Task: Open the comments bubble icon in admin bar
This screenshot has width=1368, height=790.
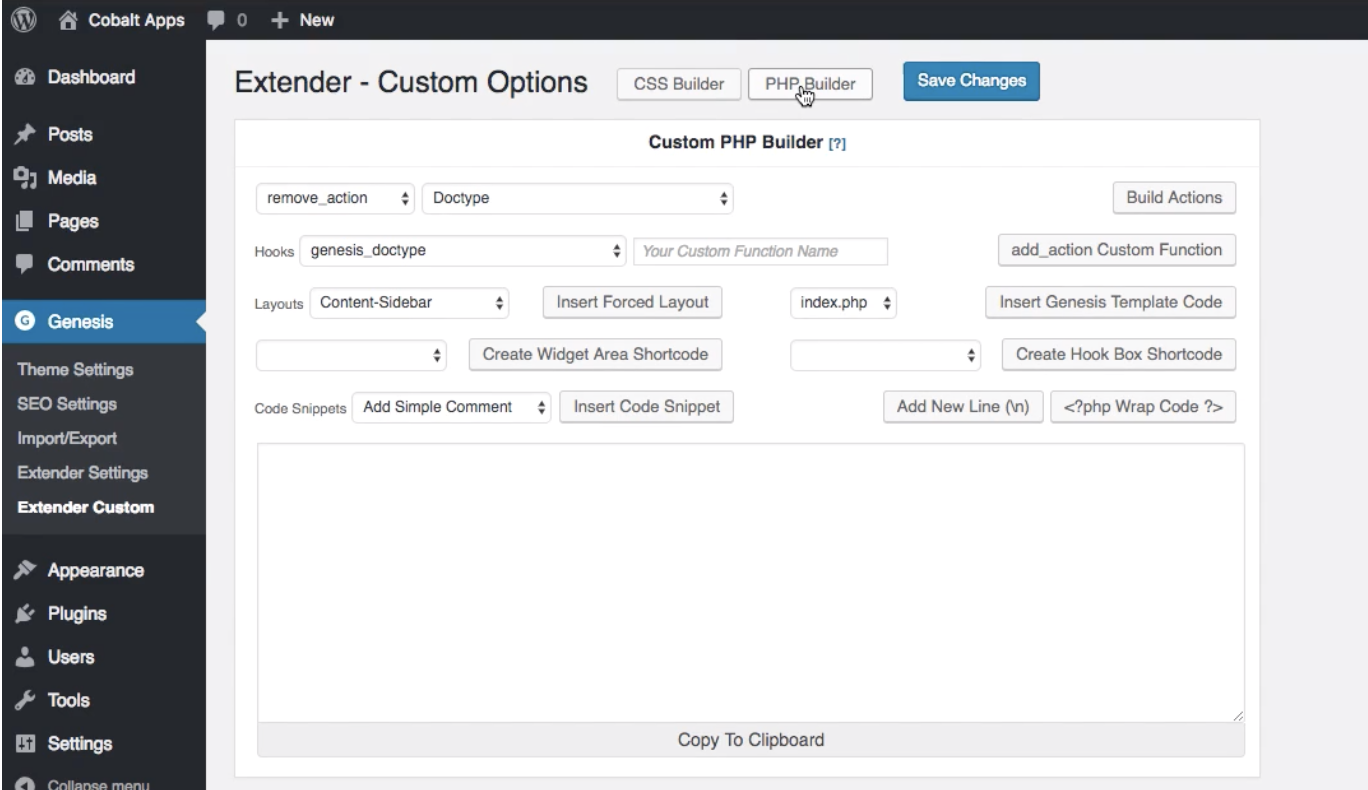Action: pos(215,20)
